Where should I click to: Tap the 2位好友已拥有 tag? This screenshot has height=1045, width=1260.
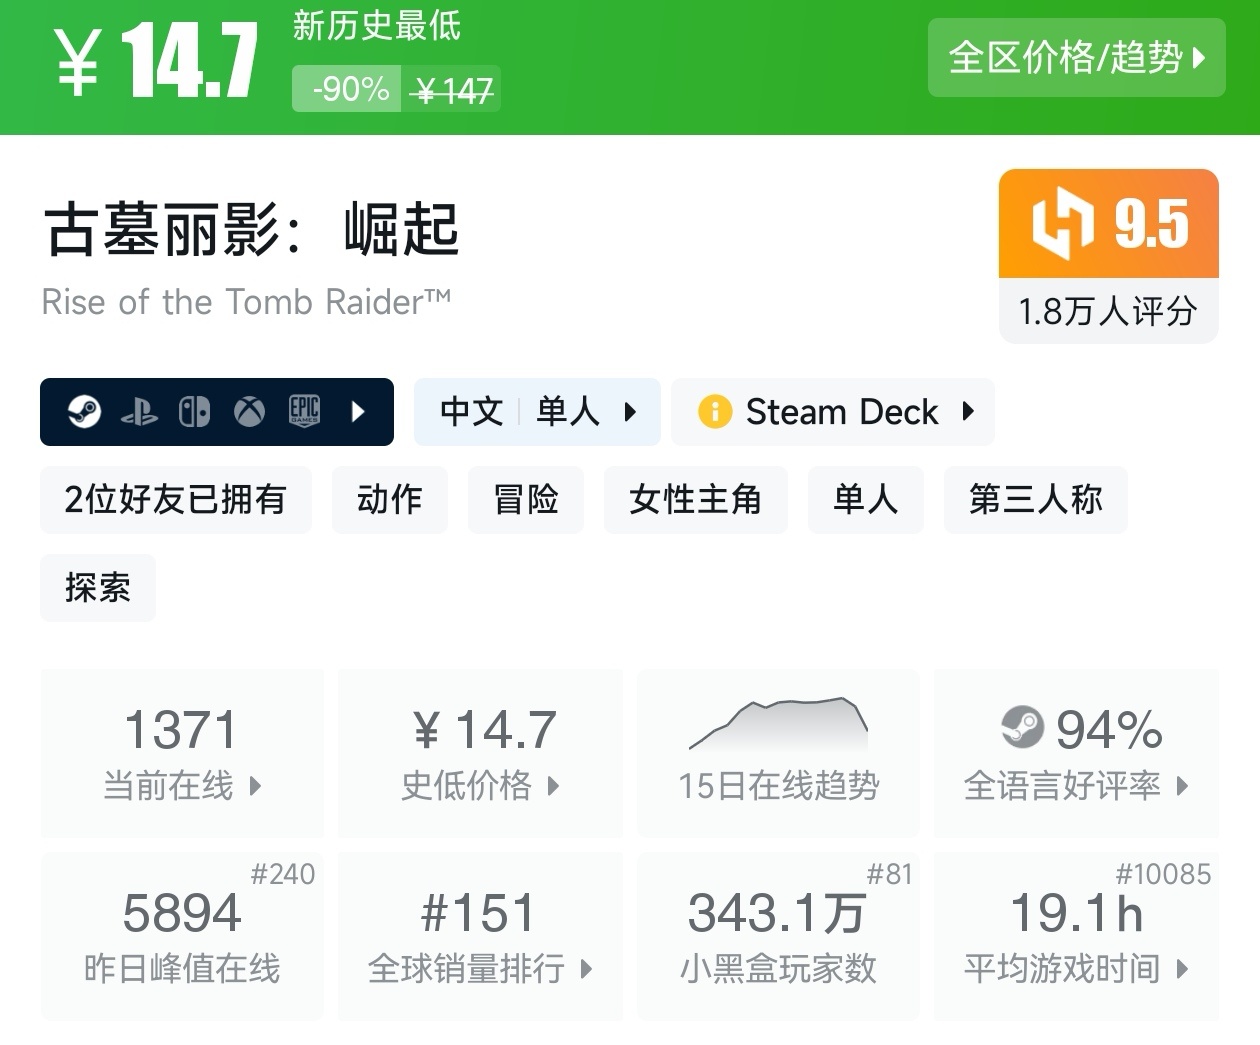176,500
